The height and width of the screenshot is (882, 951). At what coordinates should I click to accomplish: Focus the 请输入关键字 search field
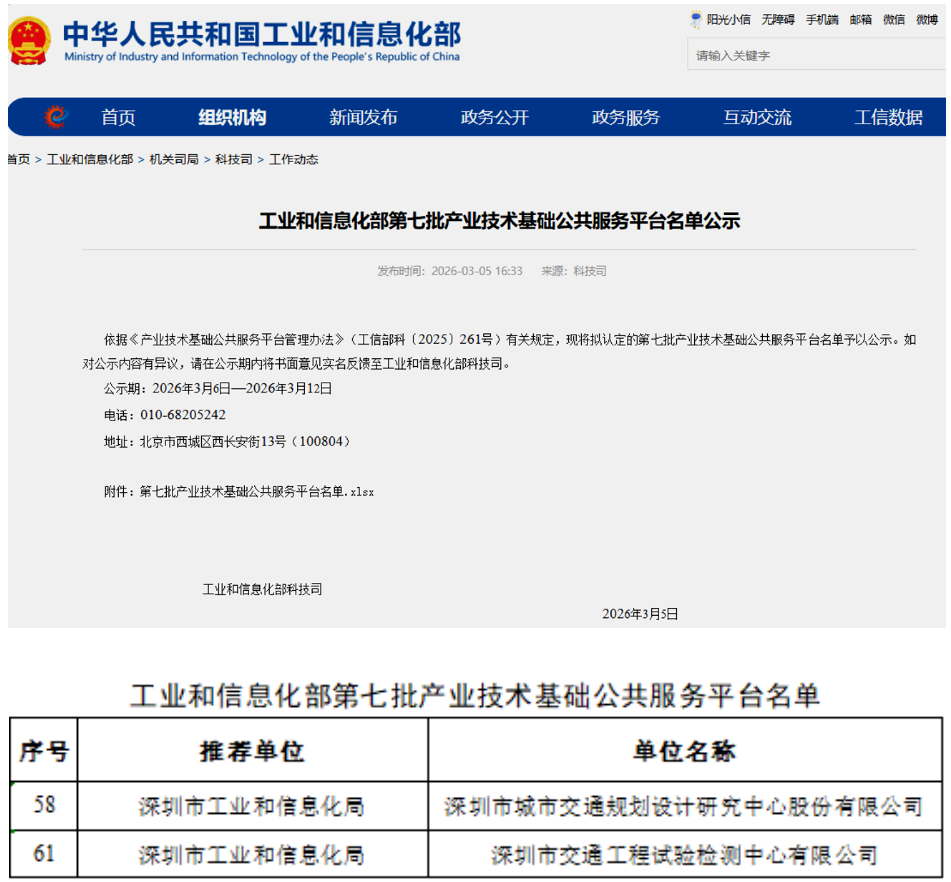[x=816, y=55]
